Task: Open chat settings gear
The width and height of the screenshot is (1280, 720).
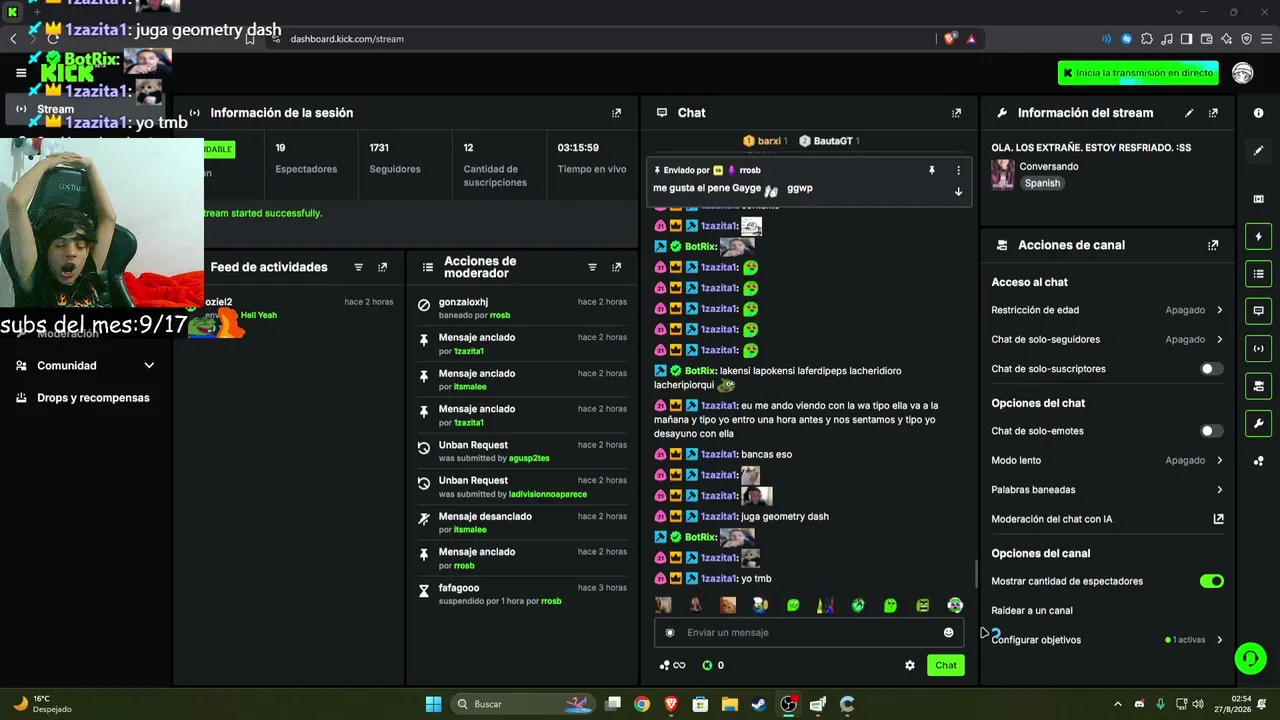Action: point(910,665)
